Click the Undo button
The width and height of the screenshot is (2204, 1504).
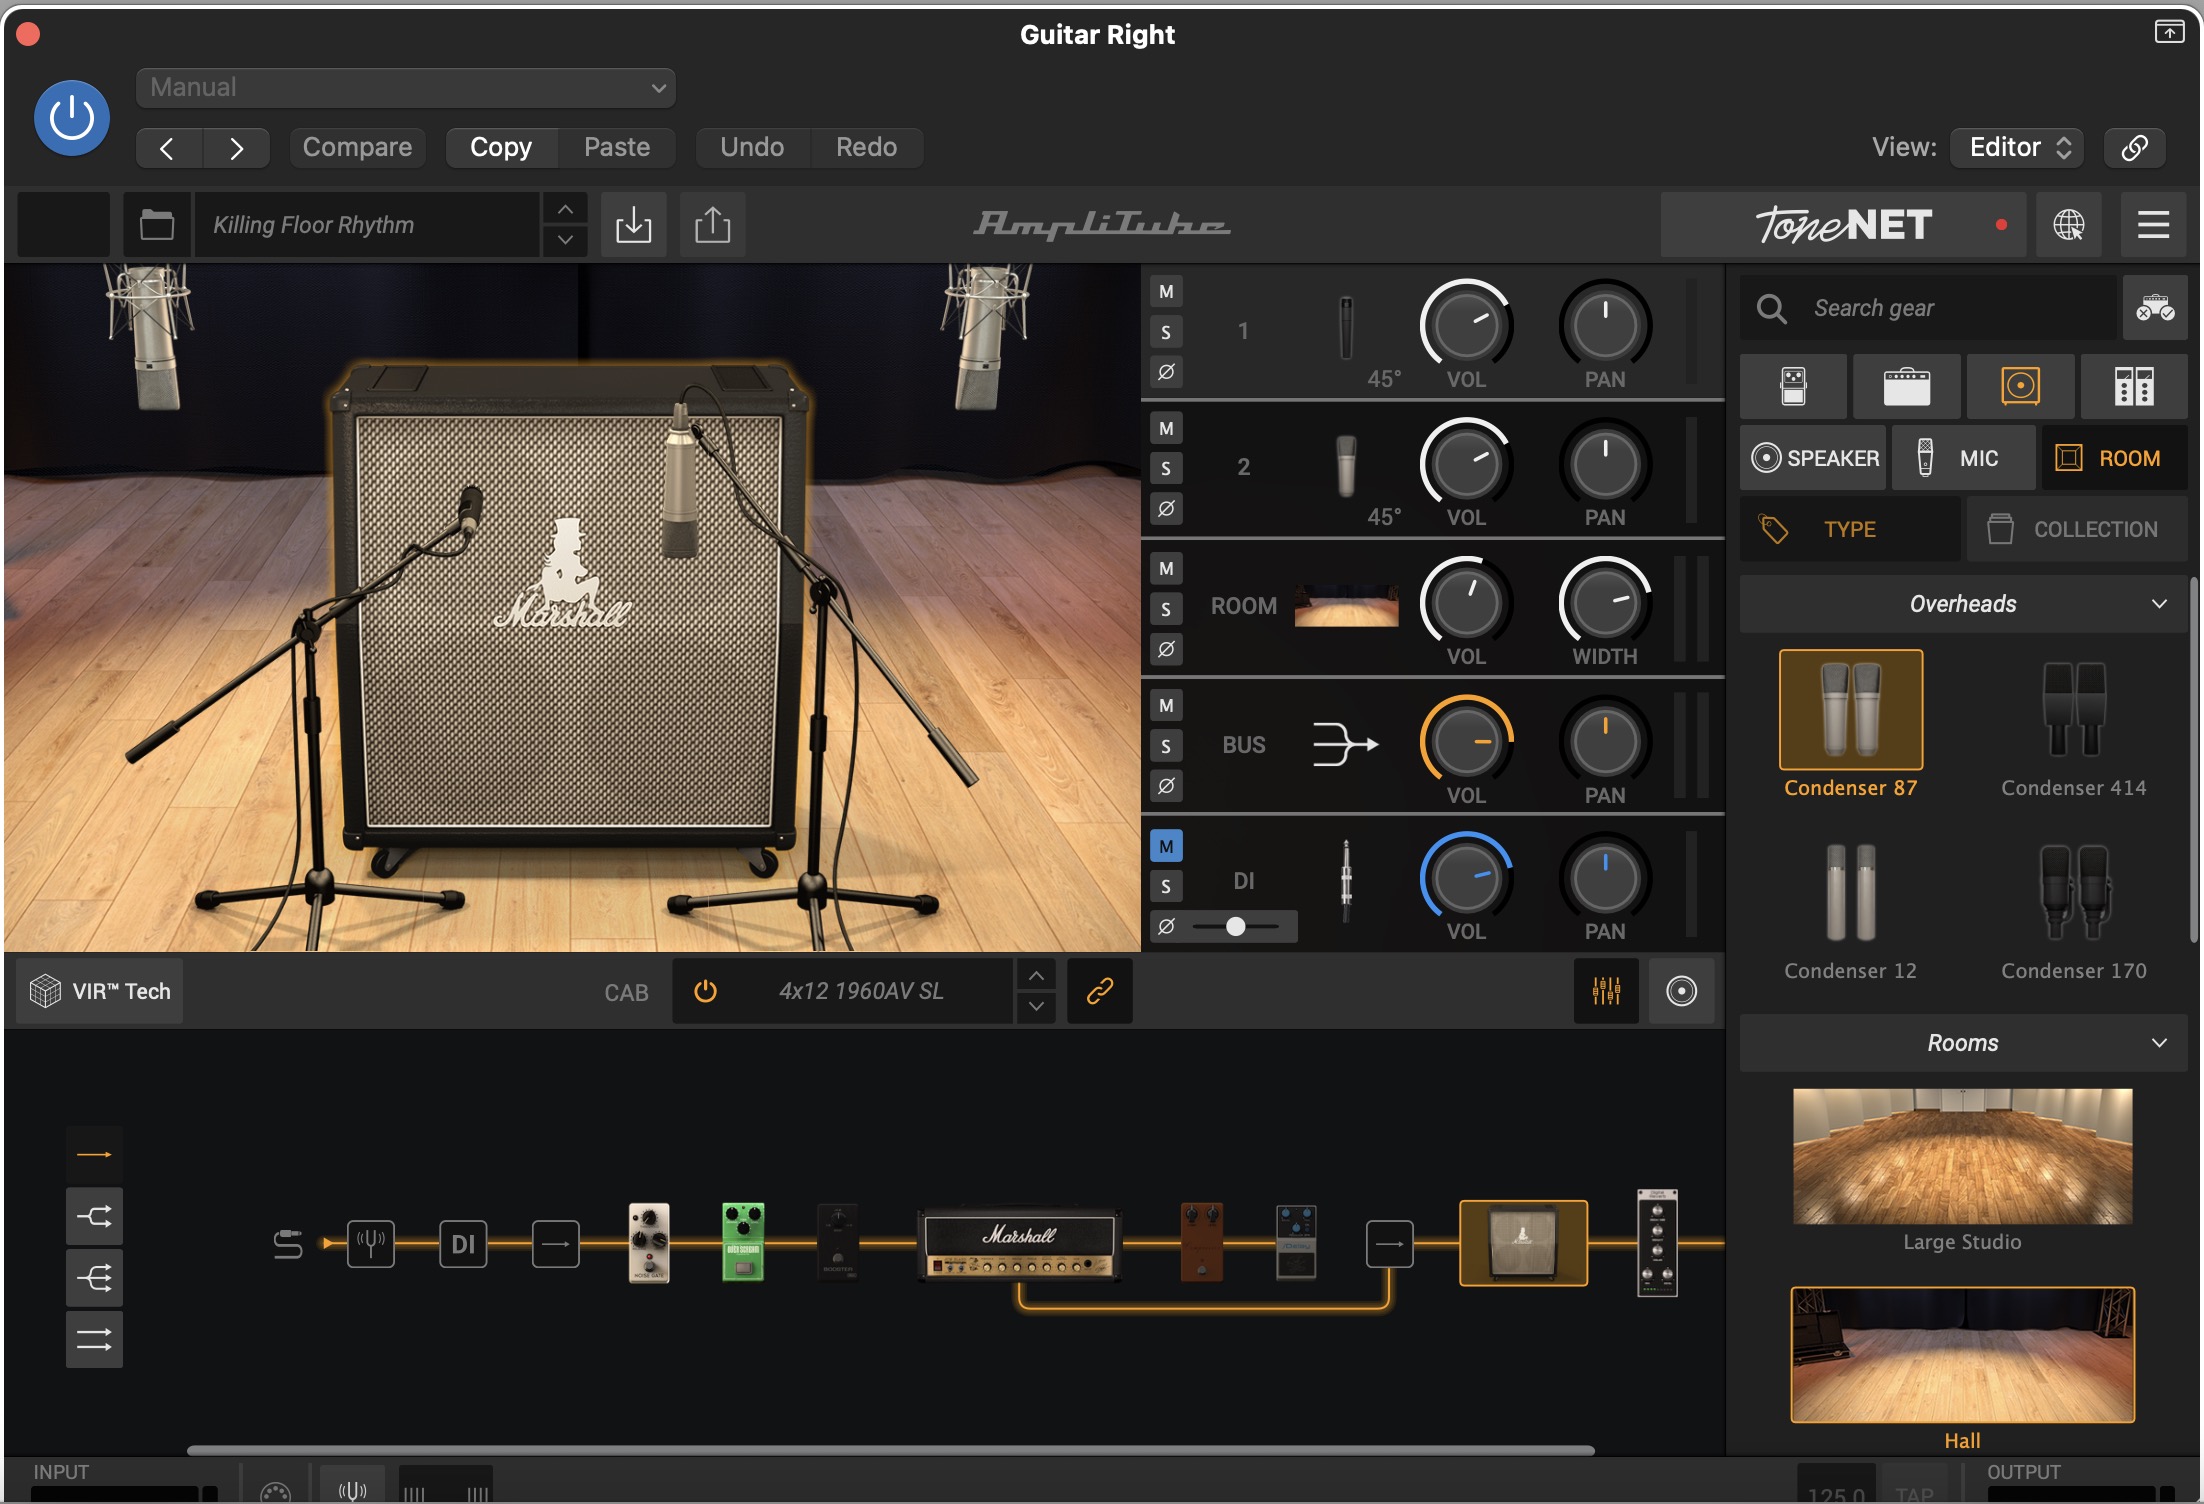(752, 148)
